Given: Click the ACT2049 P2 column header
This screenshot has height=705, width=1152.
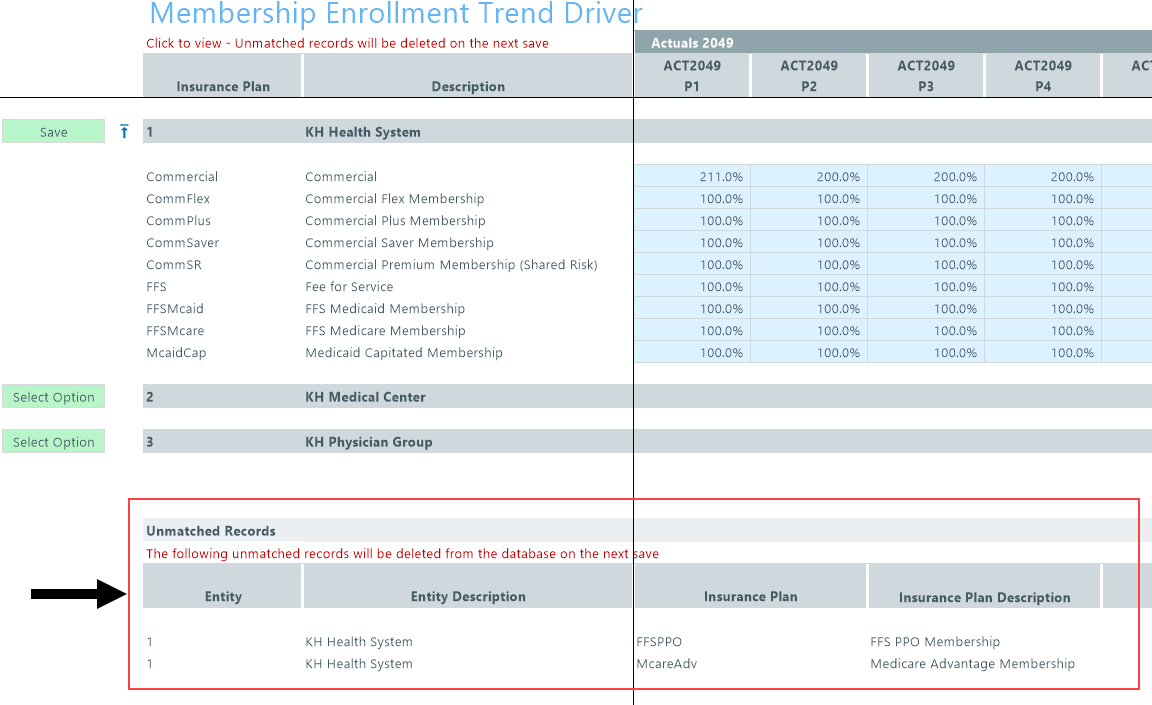Looking at the screenshot, I should click(x=809, y=76).
